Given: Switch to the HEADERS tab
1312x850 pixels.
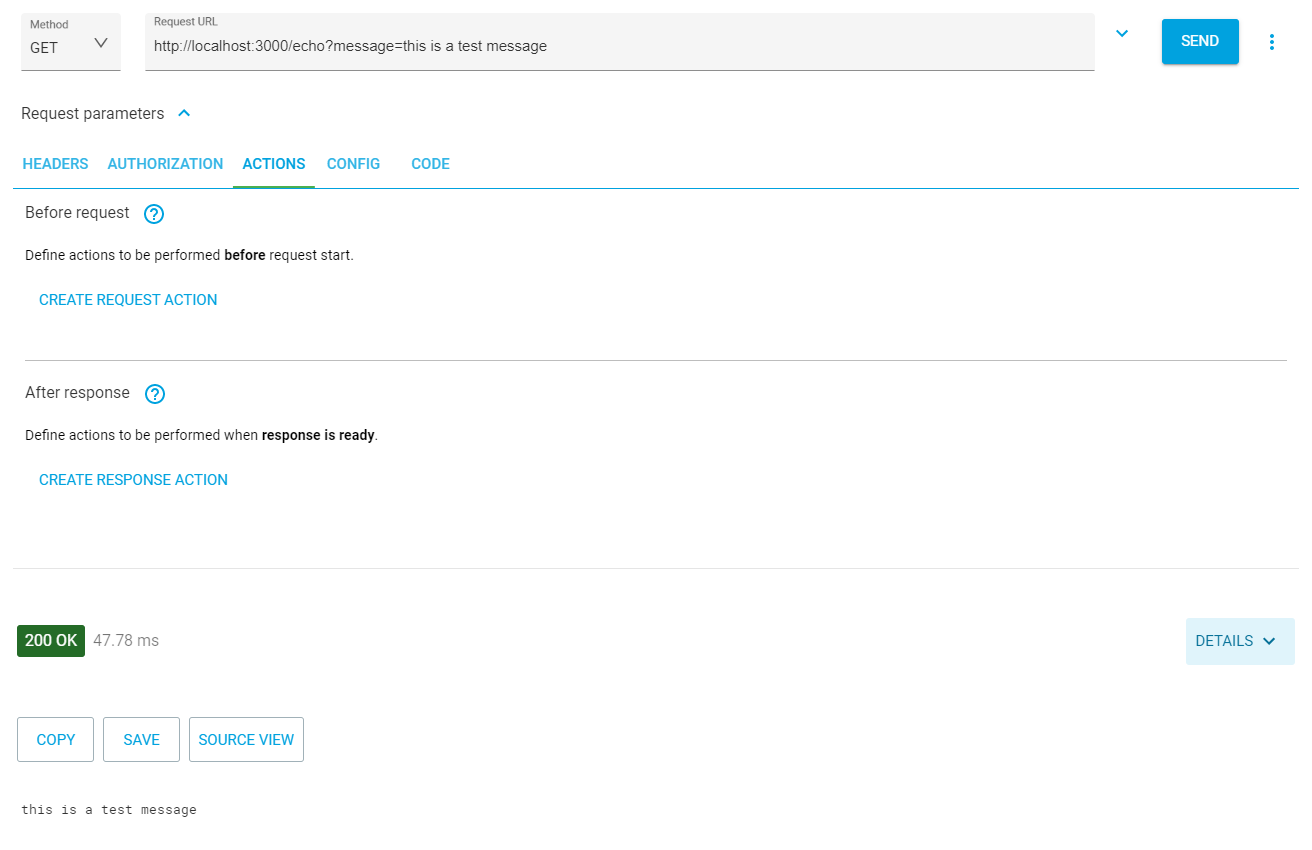Looking at the screenshot, I should click(x=55, y=164).
